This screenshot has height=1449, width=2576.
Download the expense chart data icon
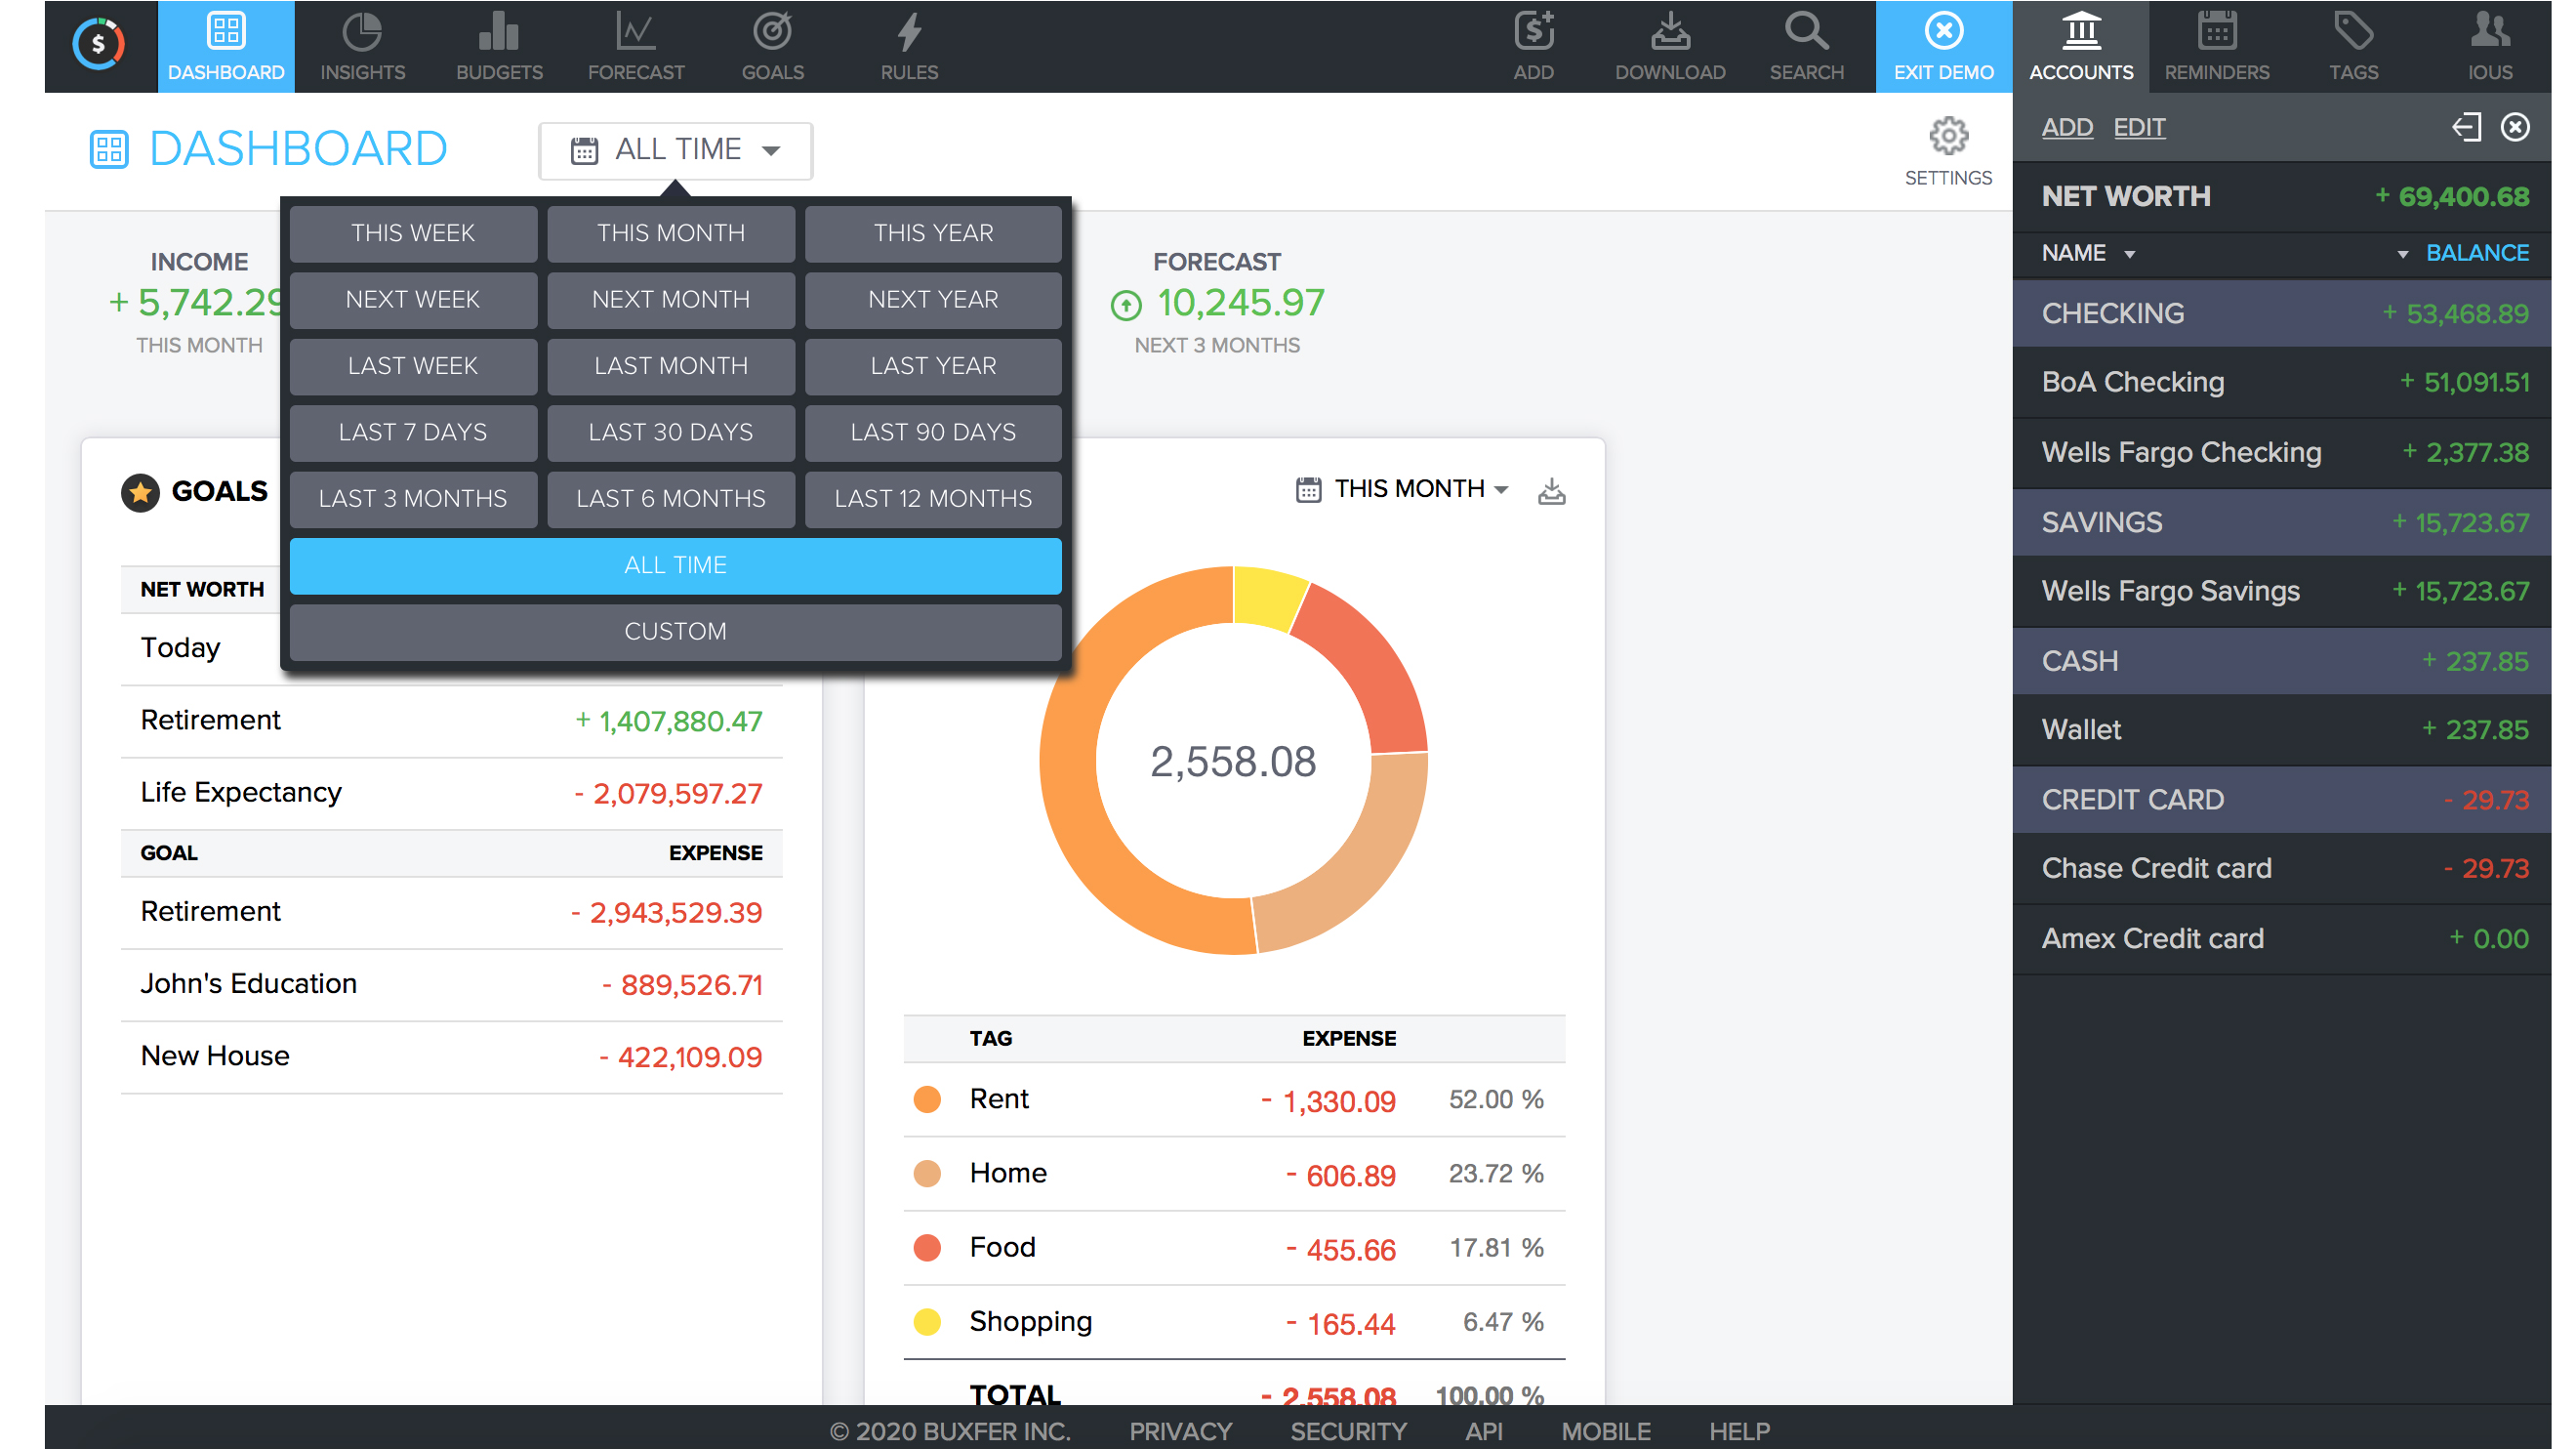point(1551,490)
